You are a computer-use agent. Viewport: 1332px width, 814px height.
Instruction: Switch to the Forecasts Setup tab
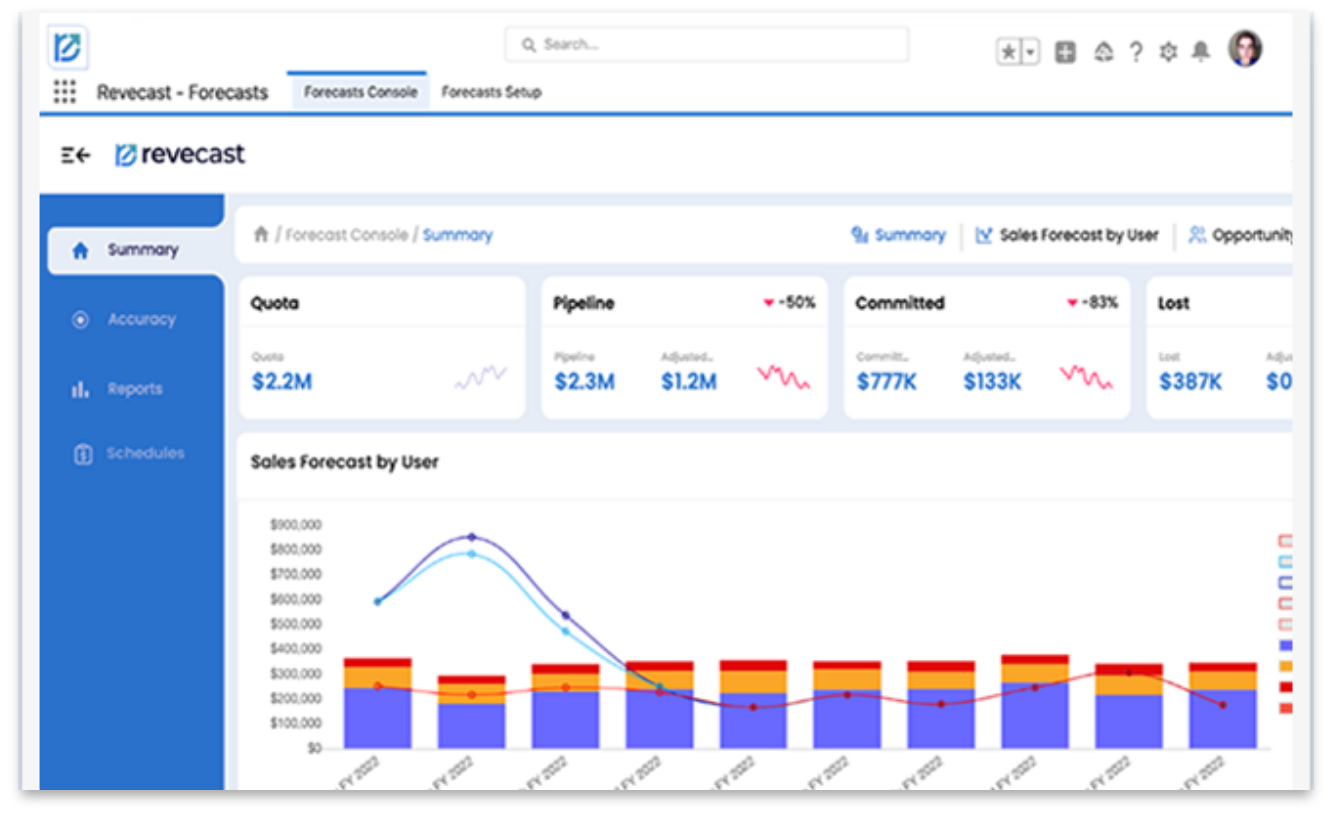pos(491,92)
